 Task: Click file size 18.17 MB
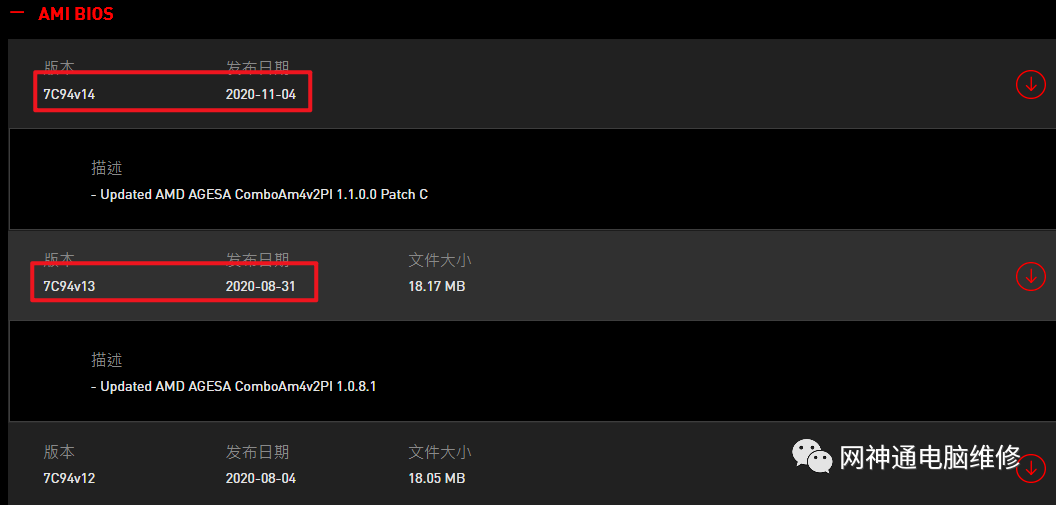[x=436, y=286]
